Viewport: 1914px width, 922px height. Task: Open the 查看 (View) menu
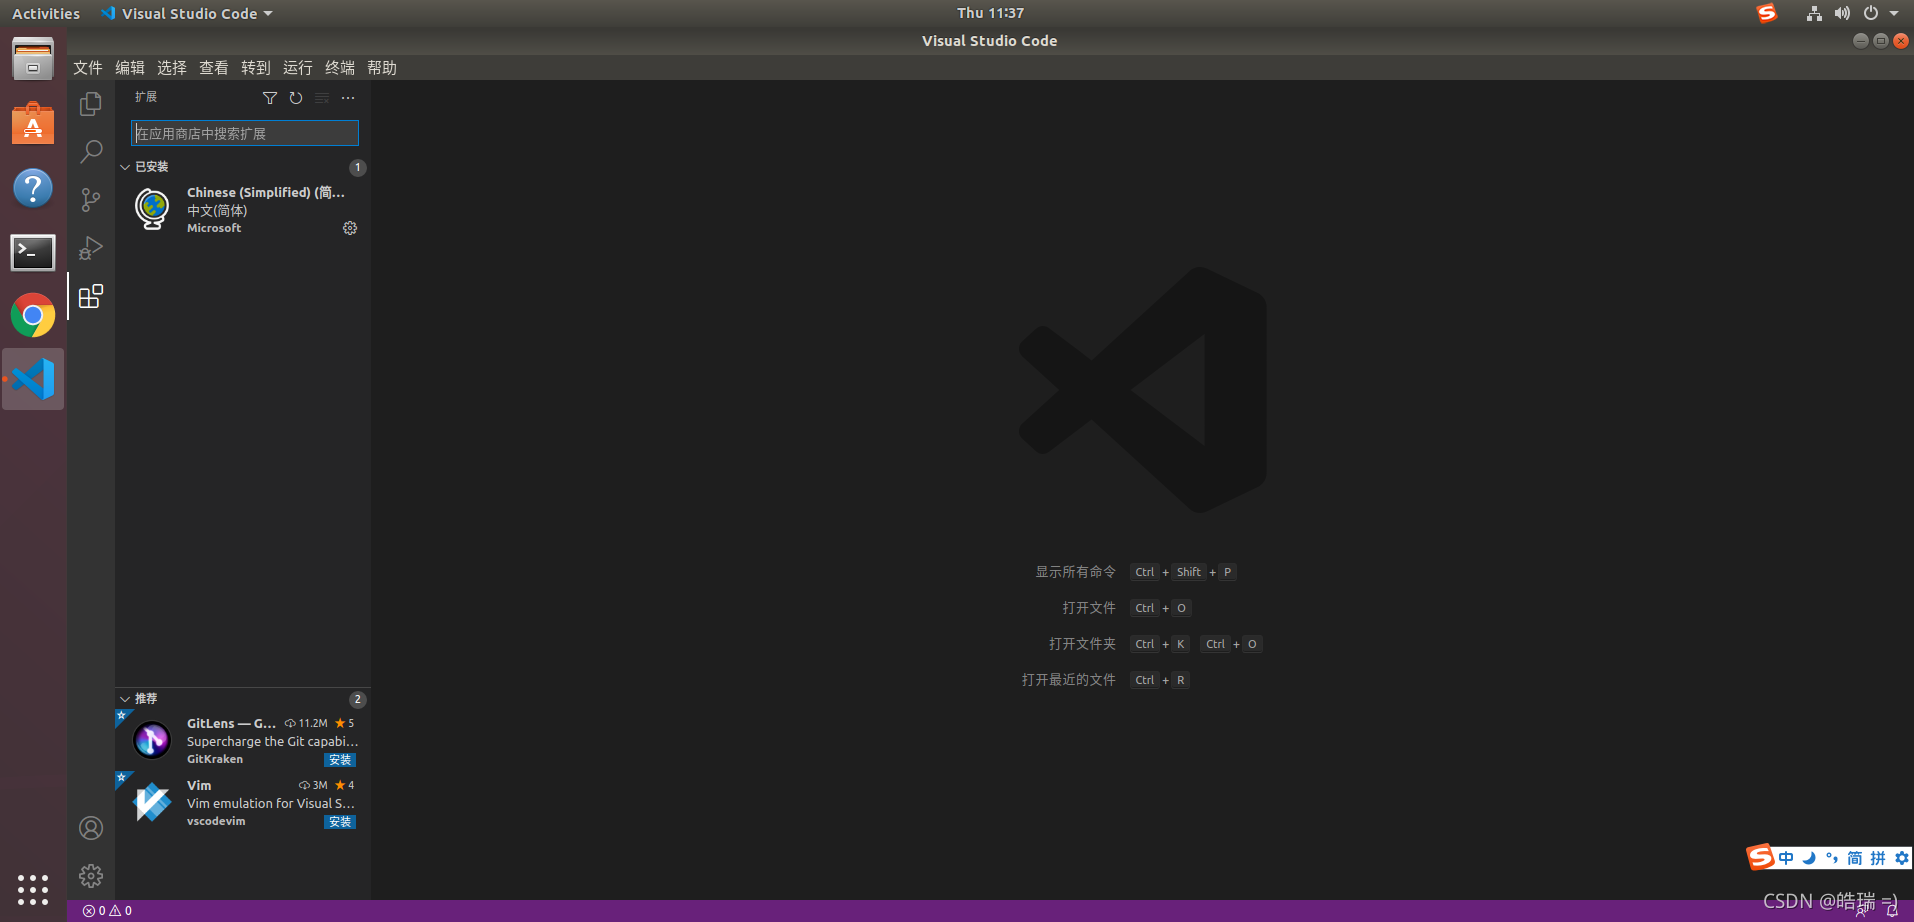click(214, 68)
